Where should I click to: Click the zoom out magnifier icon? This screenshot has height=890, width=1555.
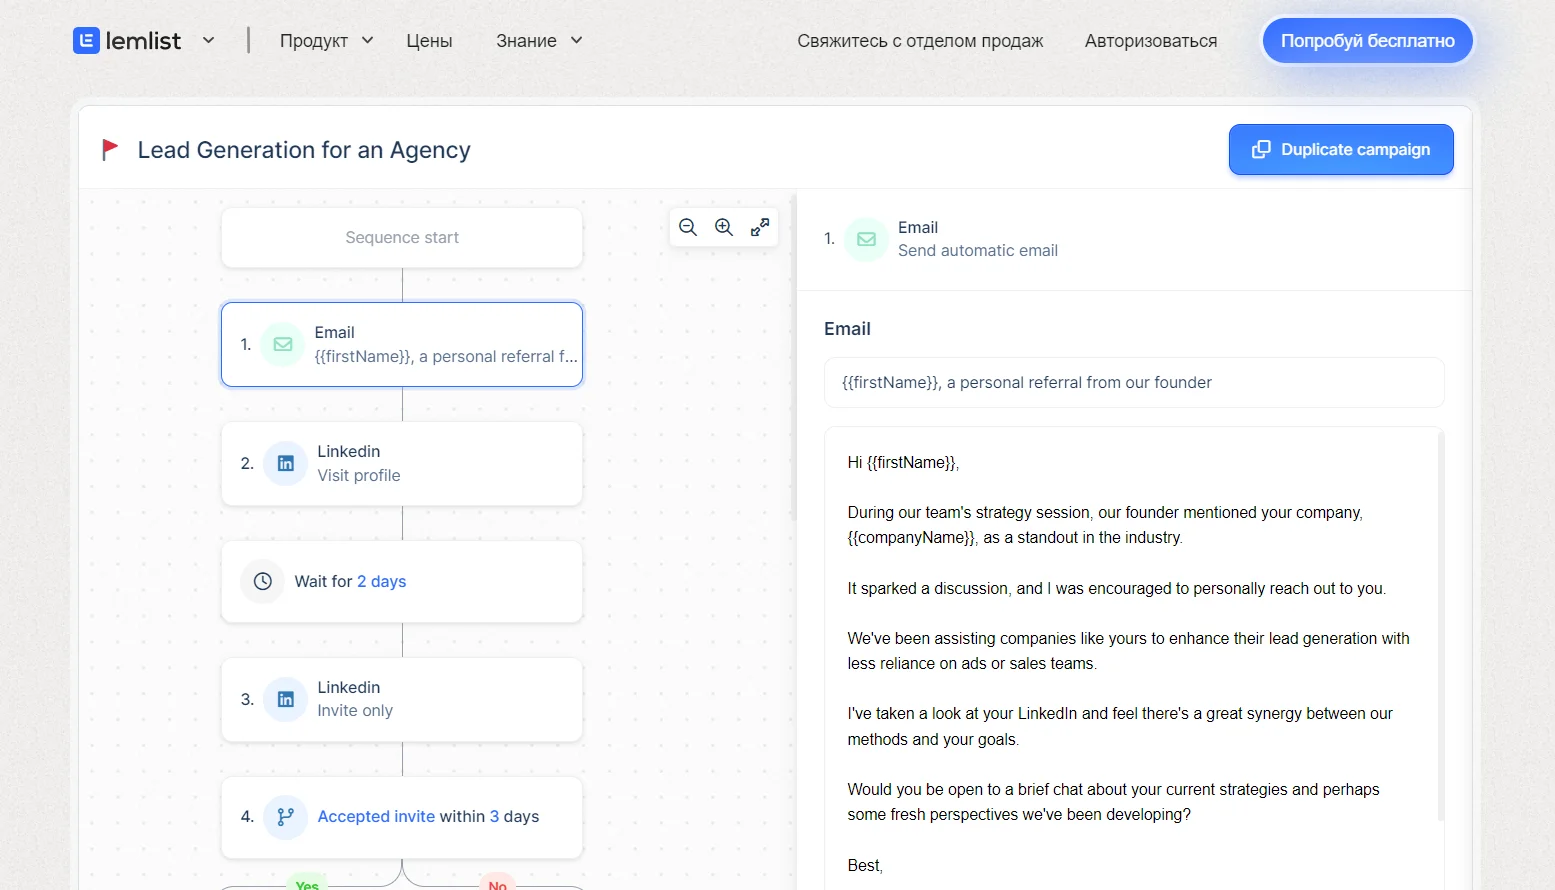pos(688,227)
